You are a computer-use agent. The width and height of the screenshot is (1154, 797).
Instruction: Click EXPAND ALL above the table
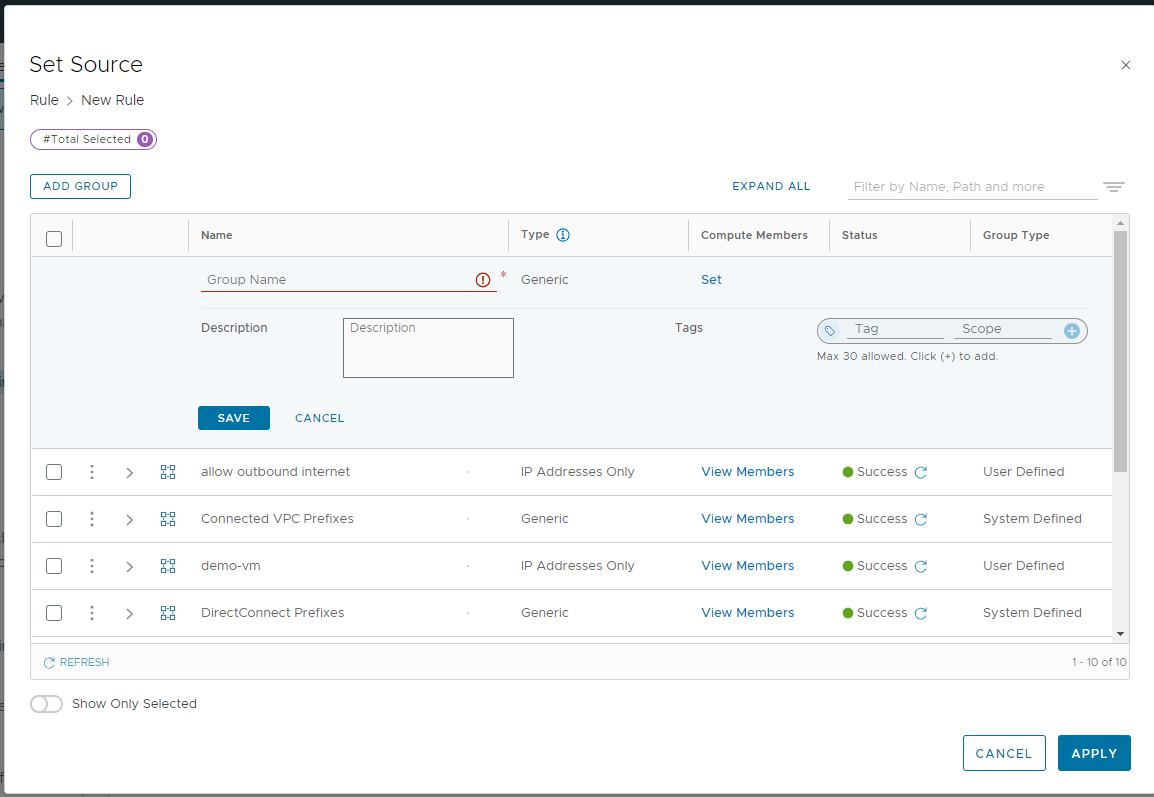771,186
